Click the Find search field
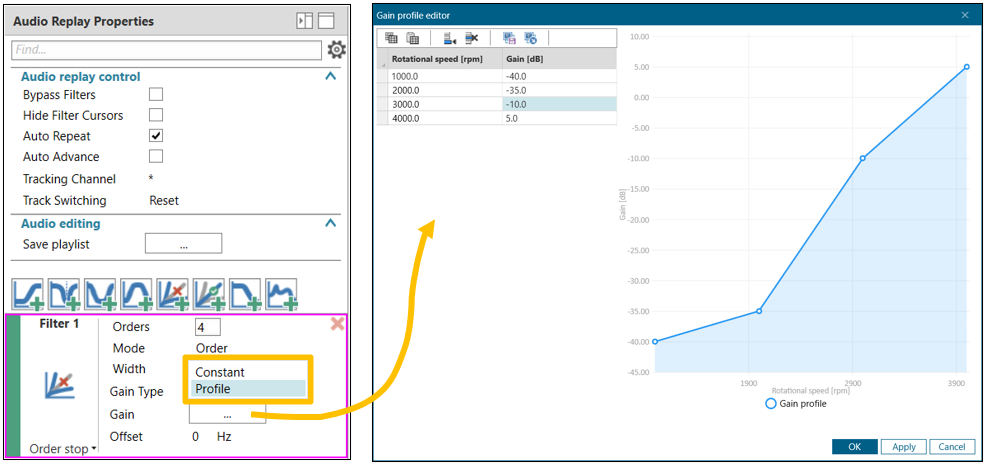986x463 pixels. 166,49
